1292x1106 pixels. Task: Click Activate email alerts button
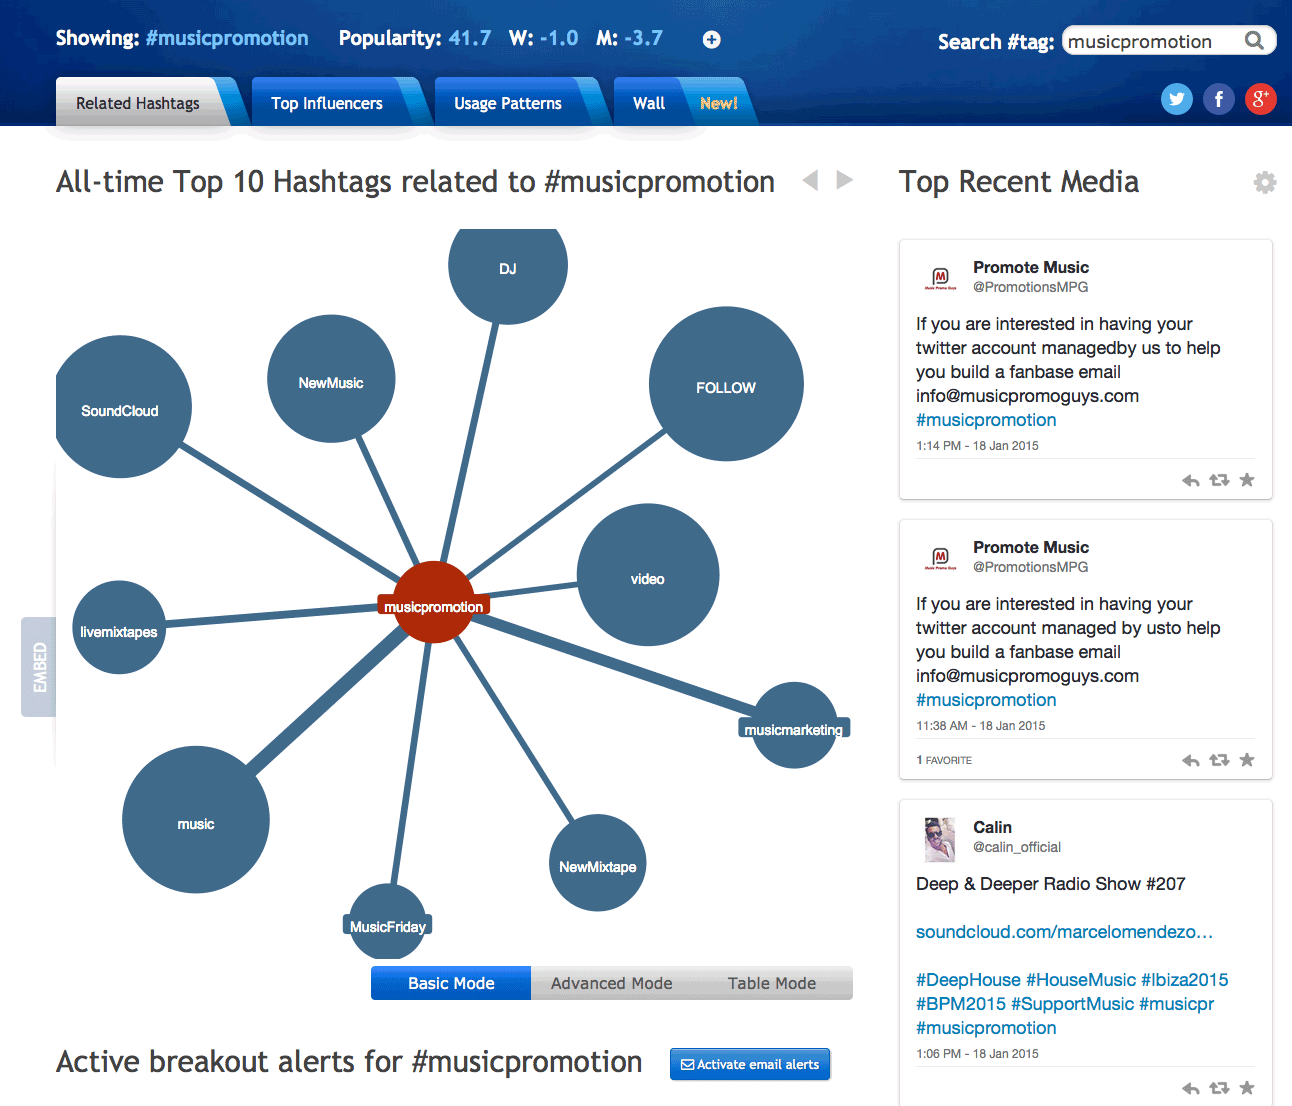tap(750, 1064)
